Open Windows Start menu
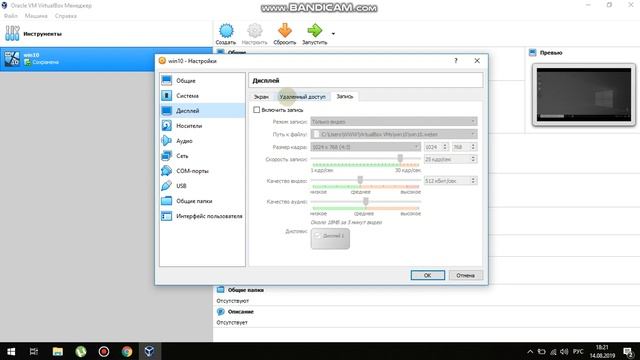 tap(11, 351)
